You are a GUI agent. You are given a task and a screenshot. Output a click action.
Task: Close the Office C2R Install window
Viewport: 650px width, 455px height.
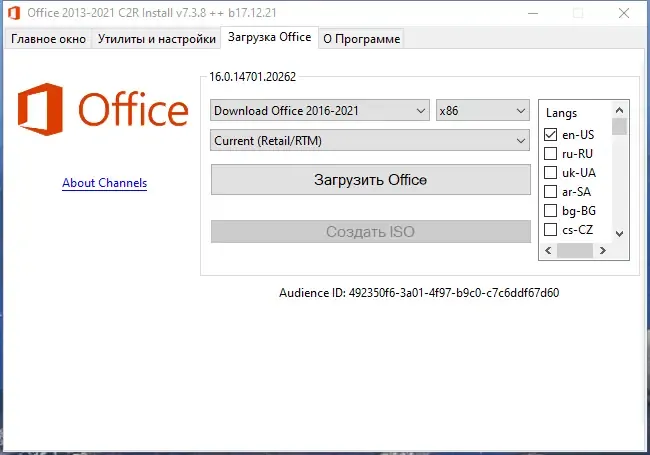pos(624,13)
